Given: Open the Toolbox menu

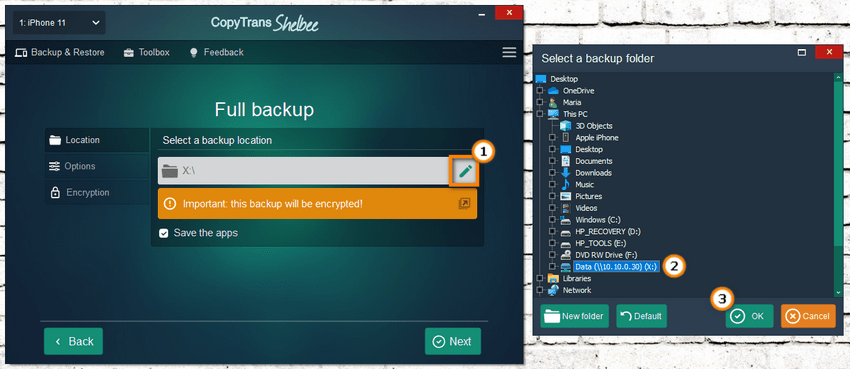Looking at the screenshot, I should pyautogui.click(x=146, y=53).
